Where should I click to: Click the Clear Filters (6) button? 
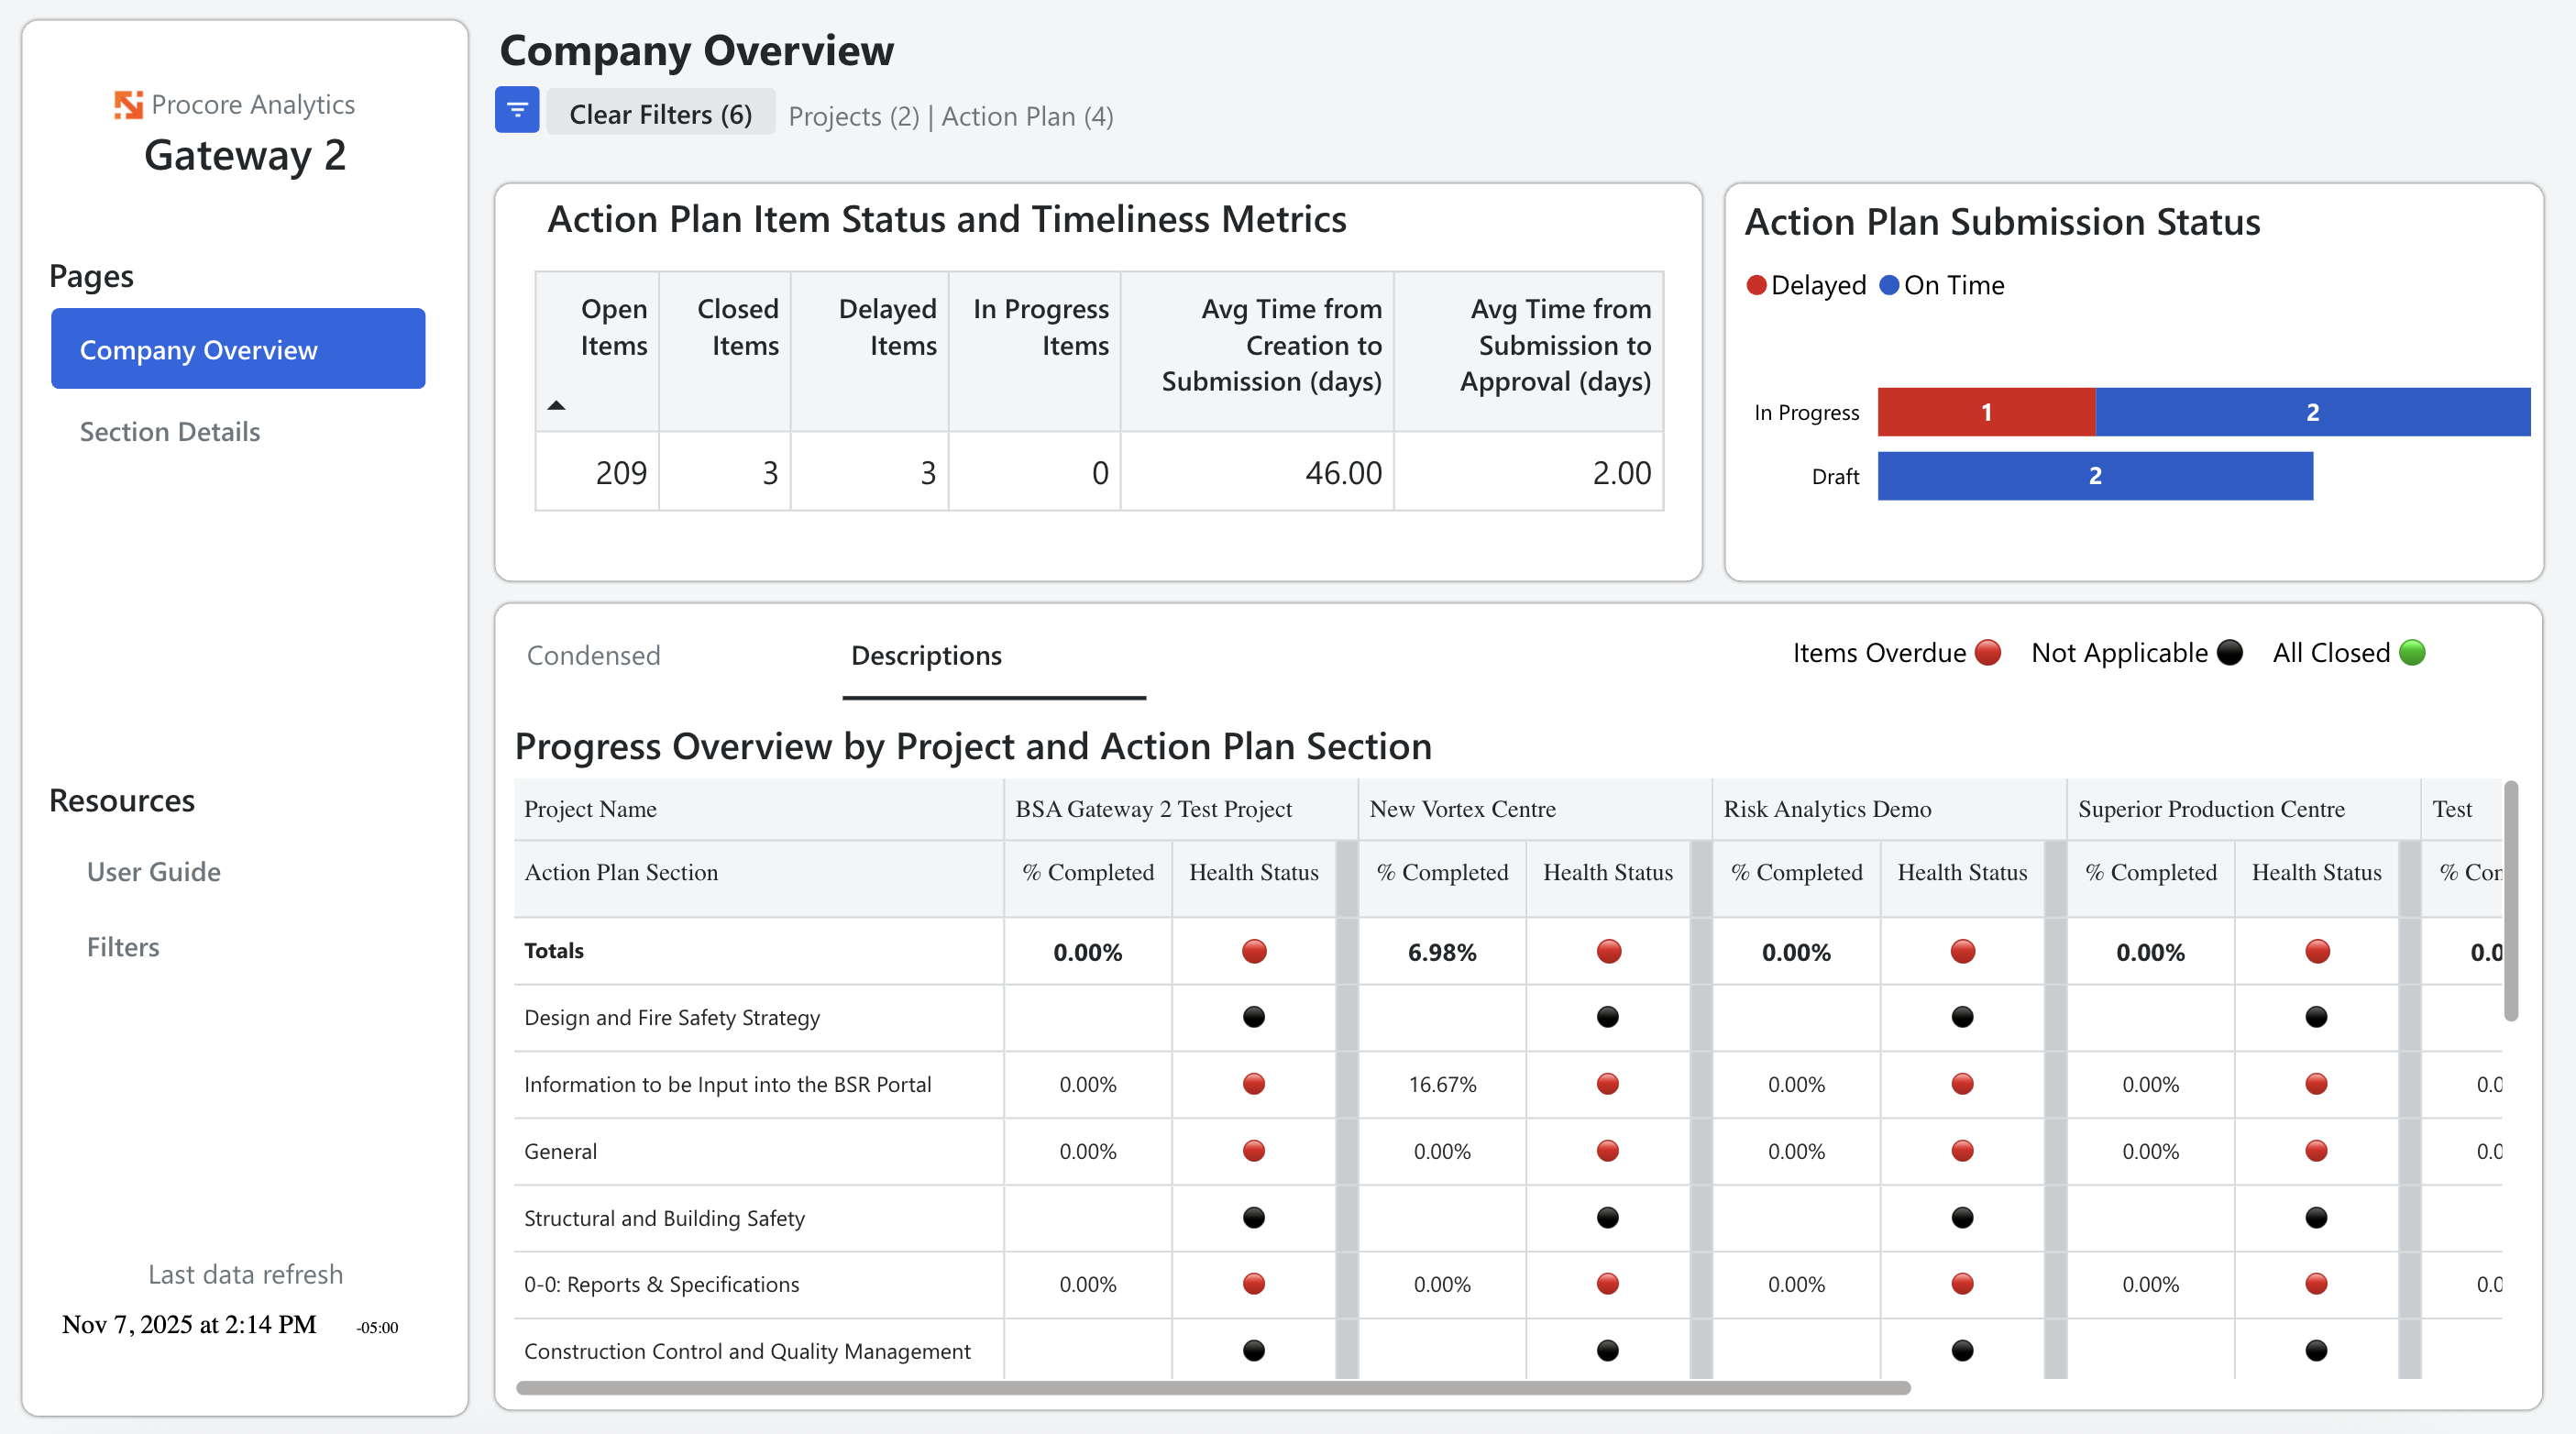coord(660,113)
